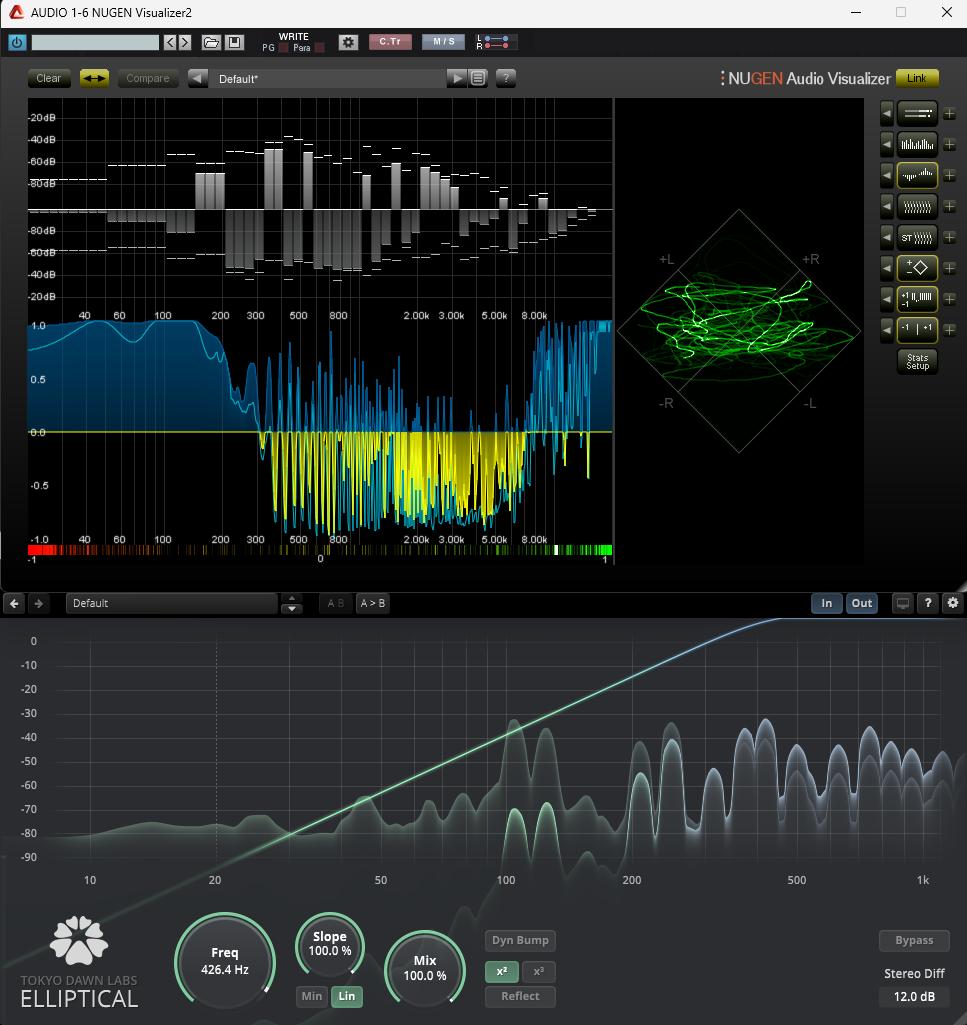Toggle the C.Tr button
Screen dimensions: 967x1025
pyautogui.click(x=390, y=42)
